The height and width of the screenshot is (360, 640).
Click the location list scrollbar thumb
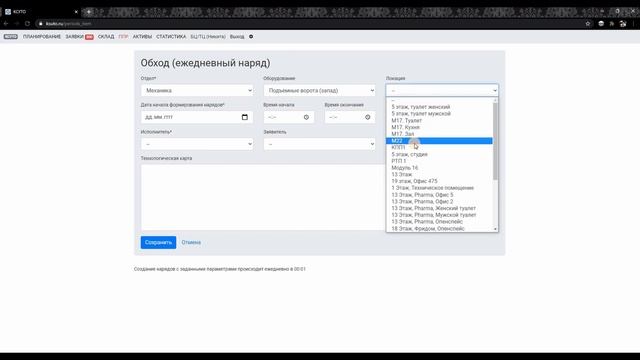pos(495,141)
